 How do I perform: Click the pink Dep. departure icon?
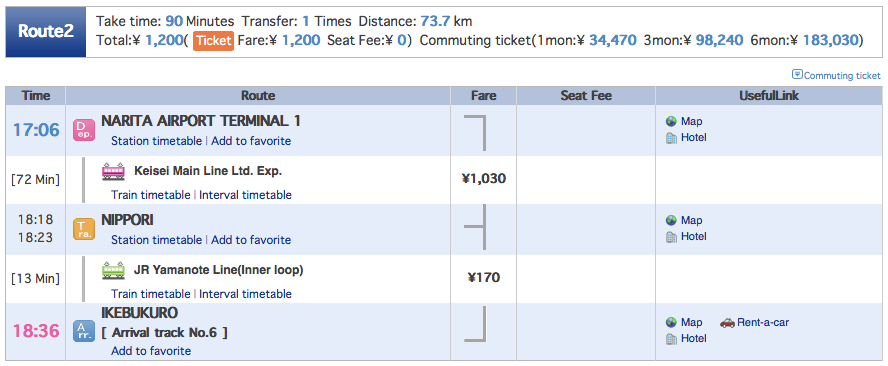pyautogui.click(x=84, y=130)
